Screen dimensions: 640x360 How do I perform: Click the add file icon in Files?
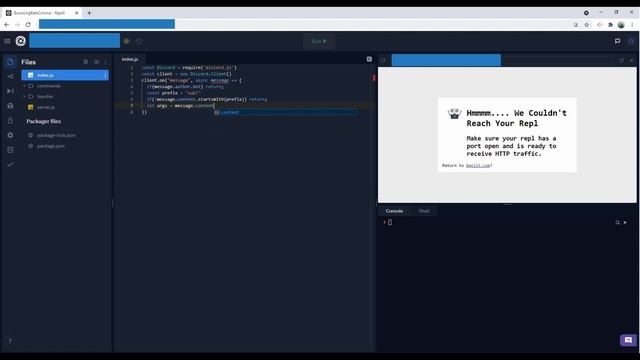coord(85,62)
